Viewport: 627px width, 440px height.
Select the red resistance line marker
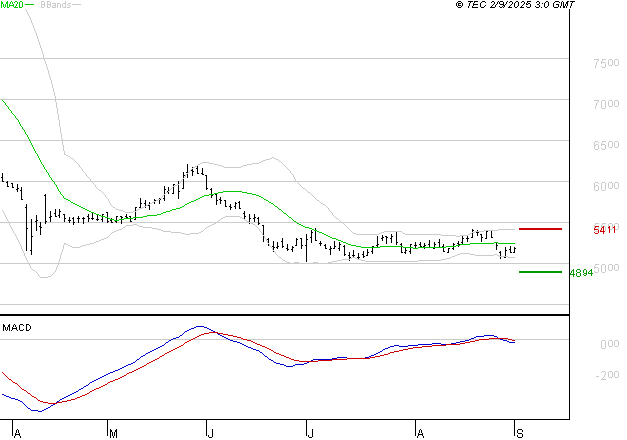(540, 229)
